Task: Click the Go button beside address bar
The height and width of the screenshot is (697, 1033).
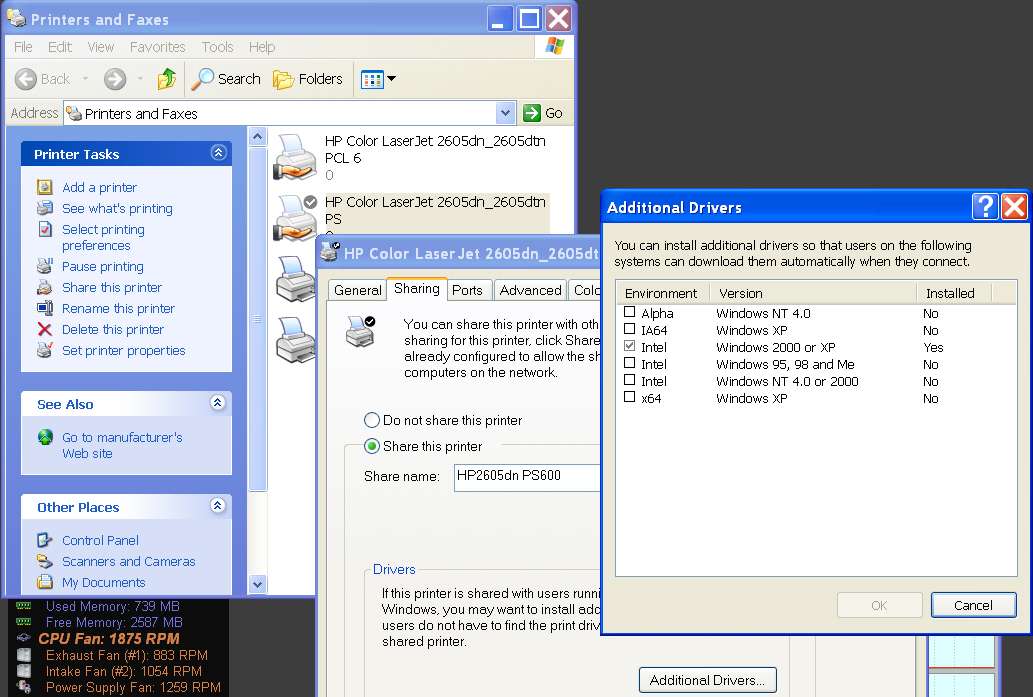Action: click(543, 113)
